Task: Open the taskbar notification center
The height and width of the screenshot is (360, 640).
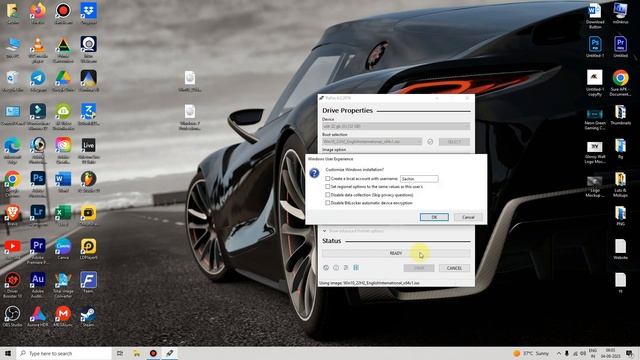Action: [x=630, y=353]
